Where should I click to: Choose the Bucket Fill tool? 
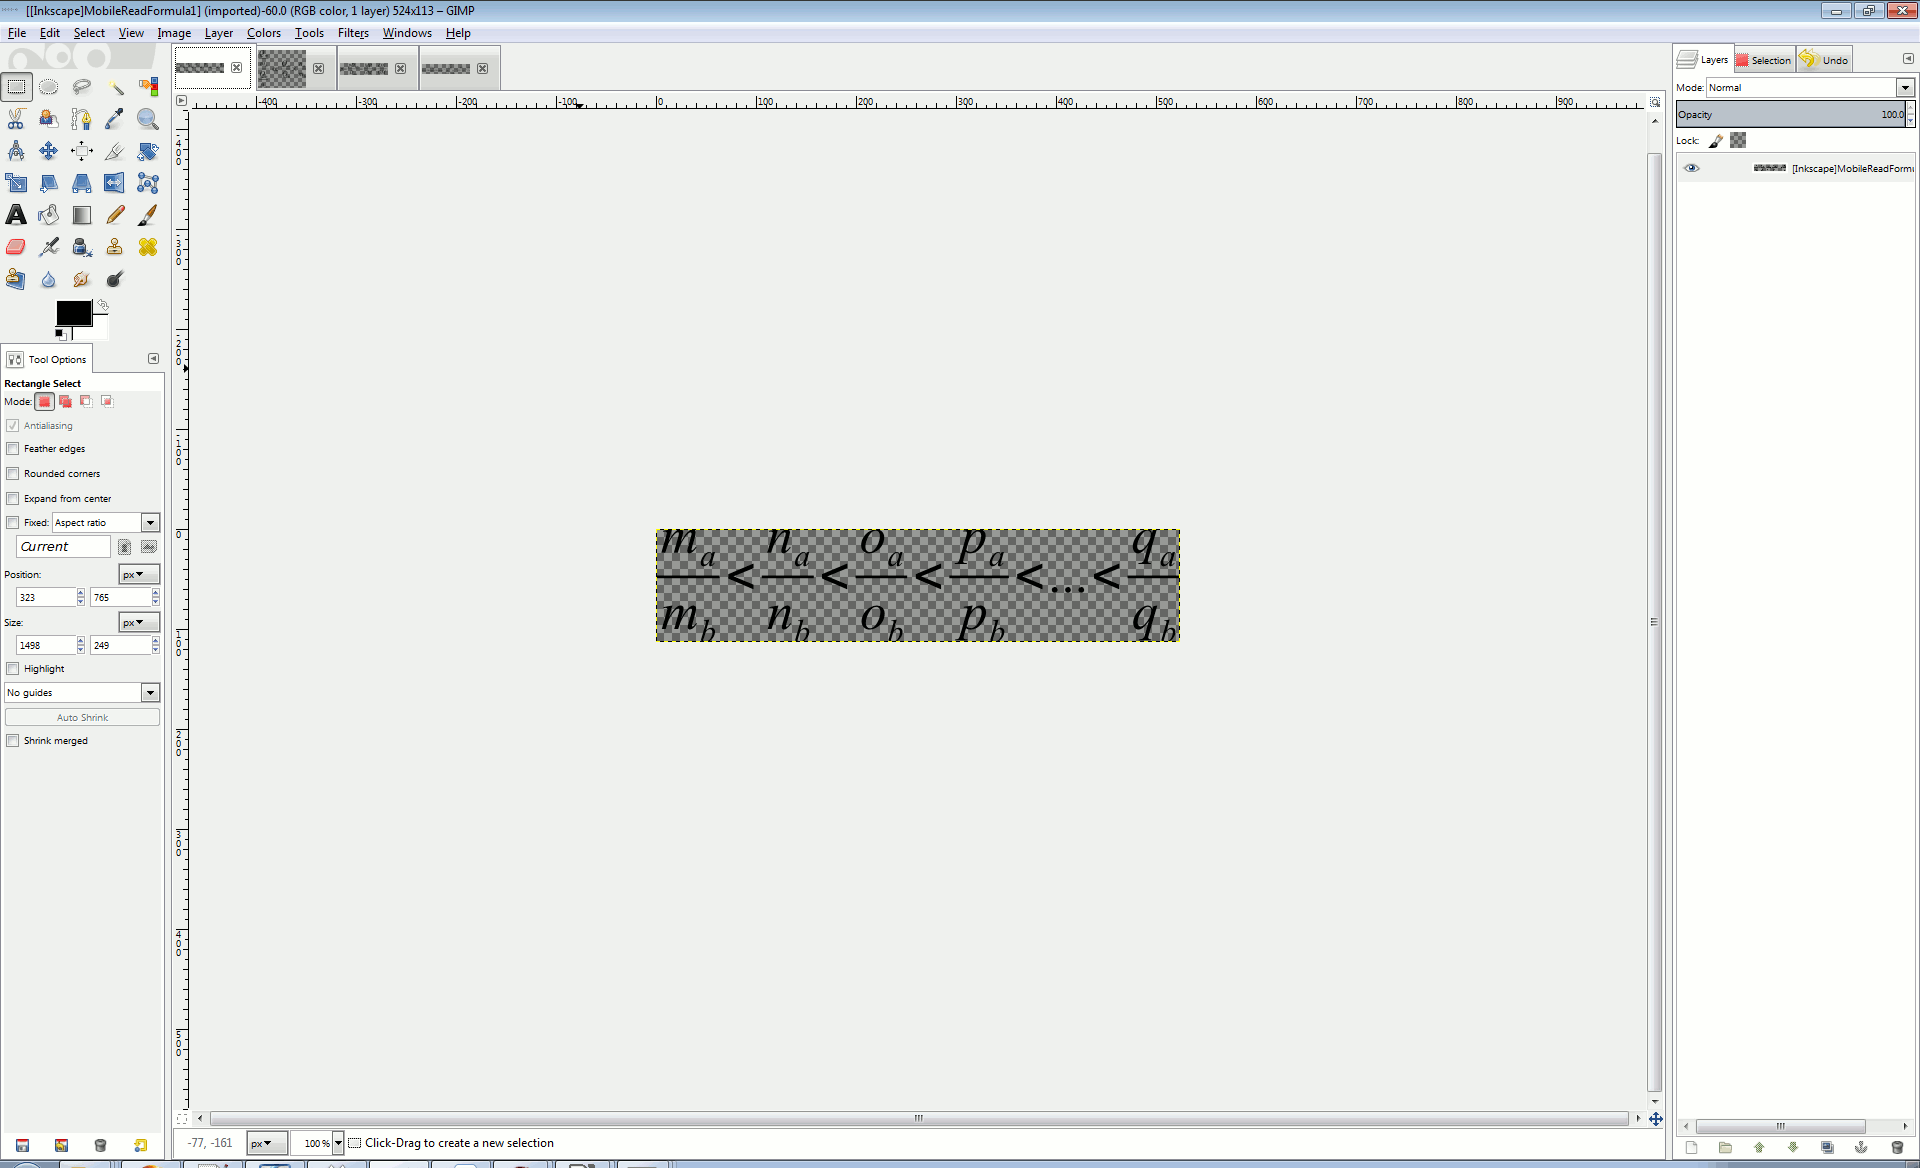click(x=49, y=215)
